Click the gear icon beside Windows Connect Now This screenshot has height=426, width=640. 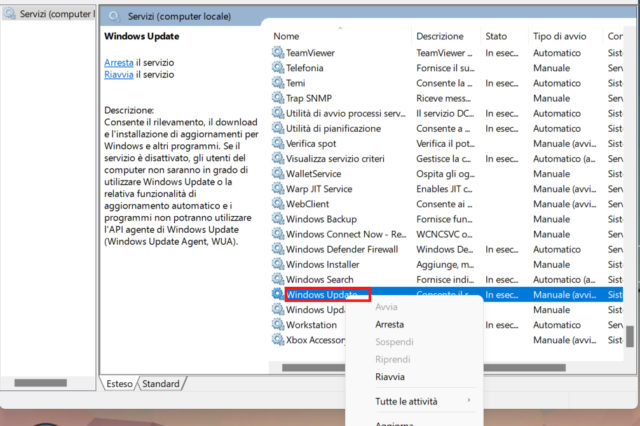[278, 234]
